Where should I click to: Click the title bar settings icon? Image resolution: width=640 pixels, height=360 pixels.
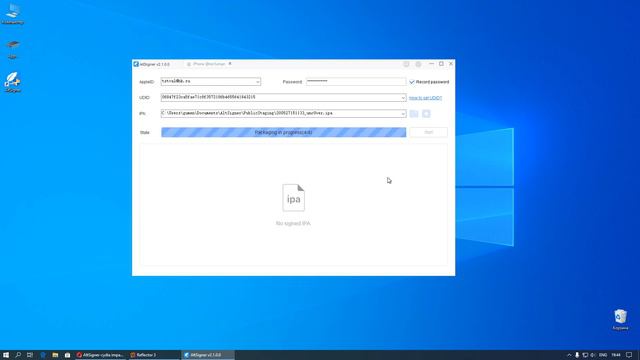point(418,64)
